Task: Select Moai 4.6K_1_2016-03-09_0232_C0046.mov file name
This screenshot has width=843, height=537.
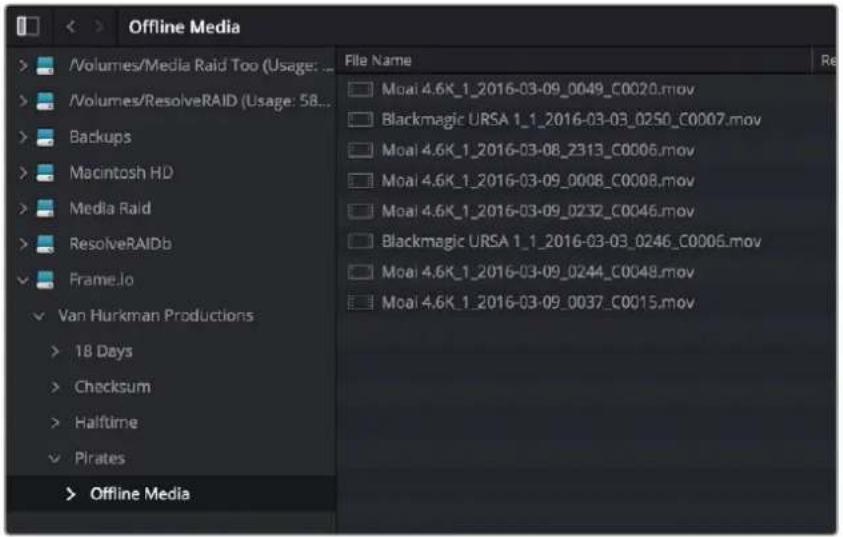Action: tap(538, 211)
